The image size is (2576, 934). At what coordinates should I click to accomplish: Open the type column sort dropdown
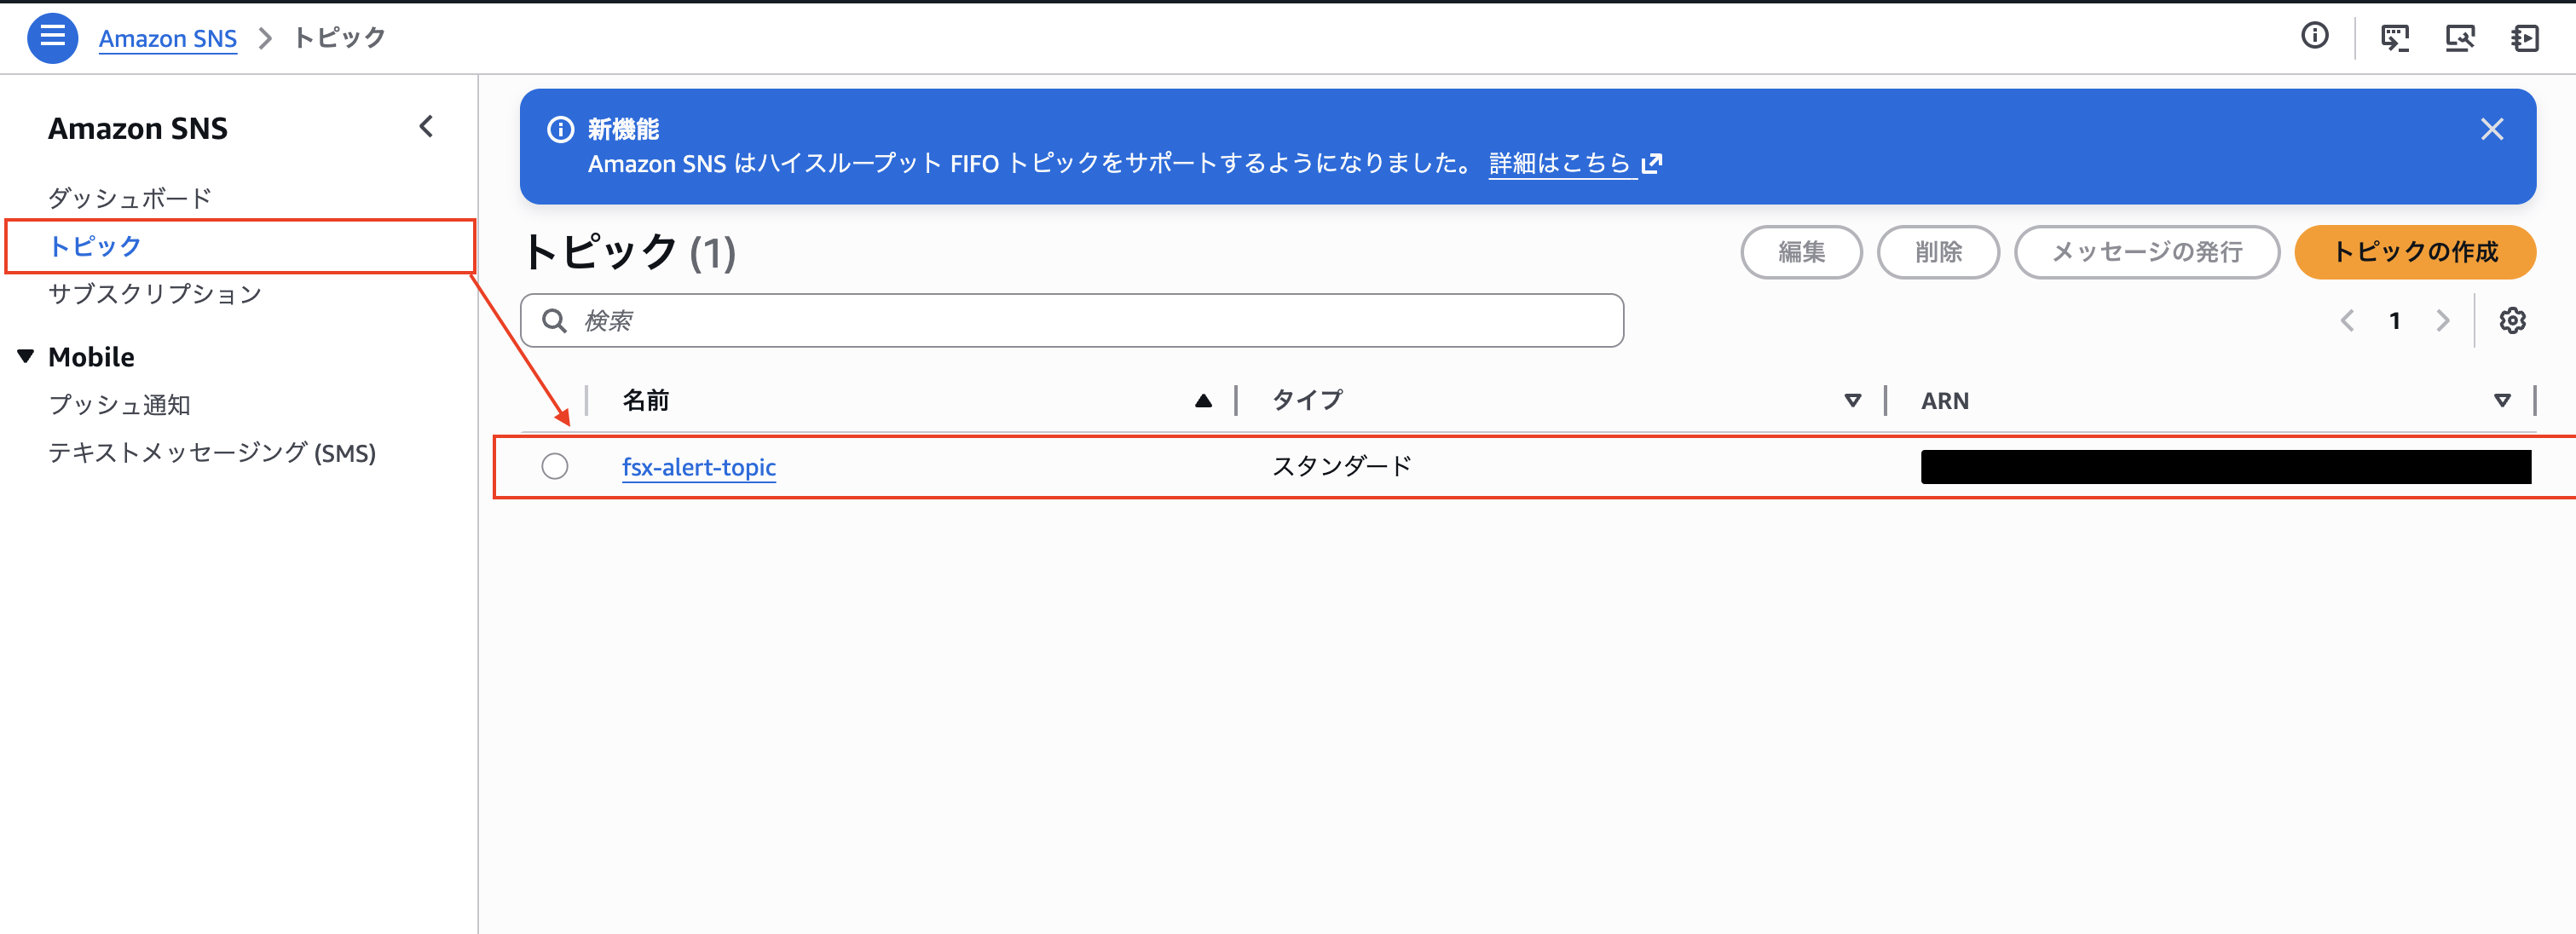coord(1852,401)
